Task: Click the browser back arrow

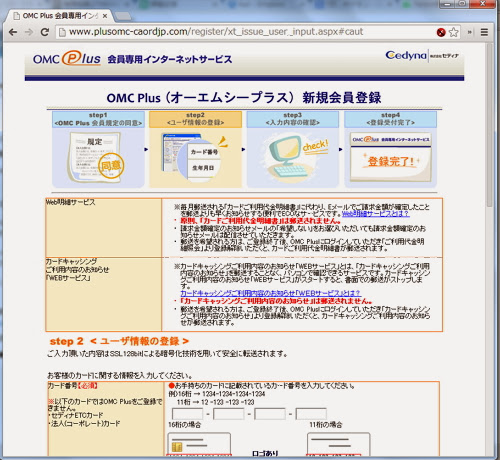Action: [13, 32]
